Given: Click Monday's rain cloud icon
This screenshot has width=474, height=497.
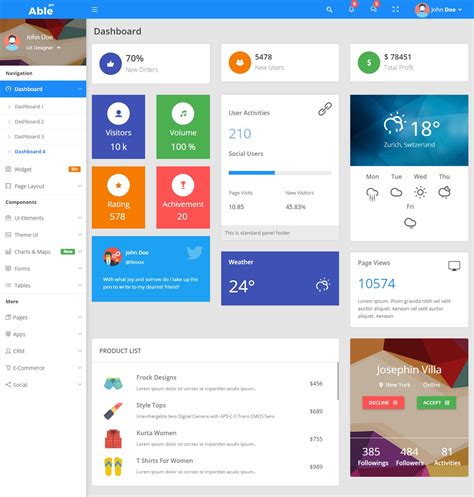Looking at the screenshot, I should (x=372, y=194).
